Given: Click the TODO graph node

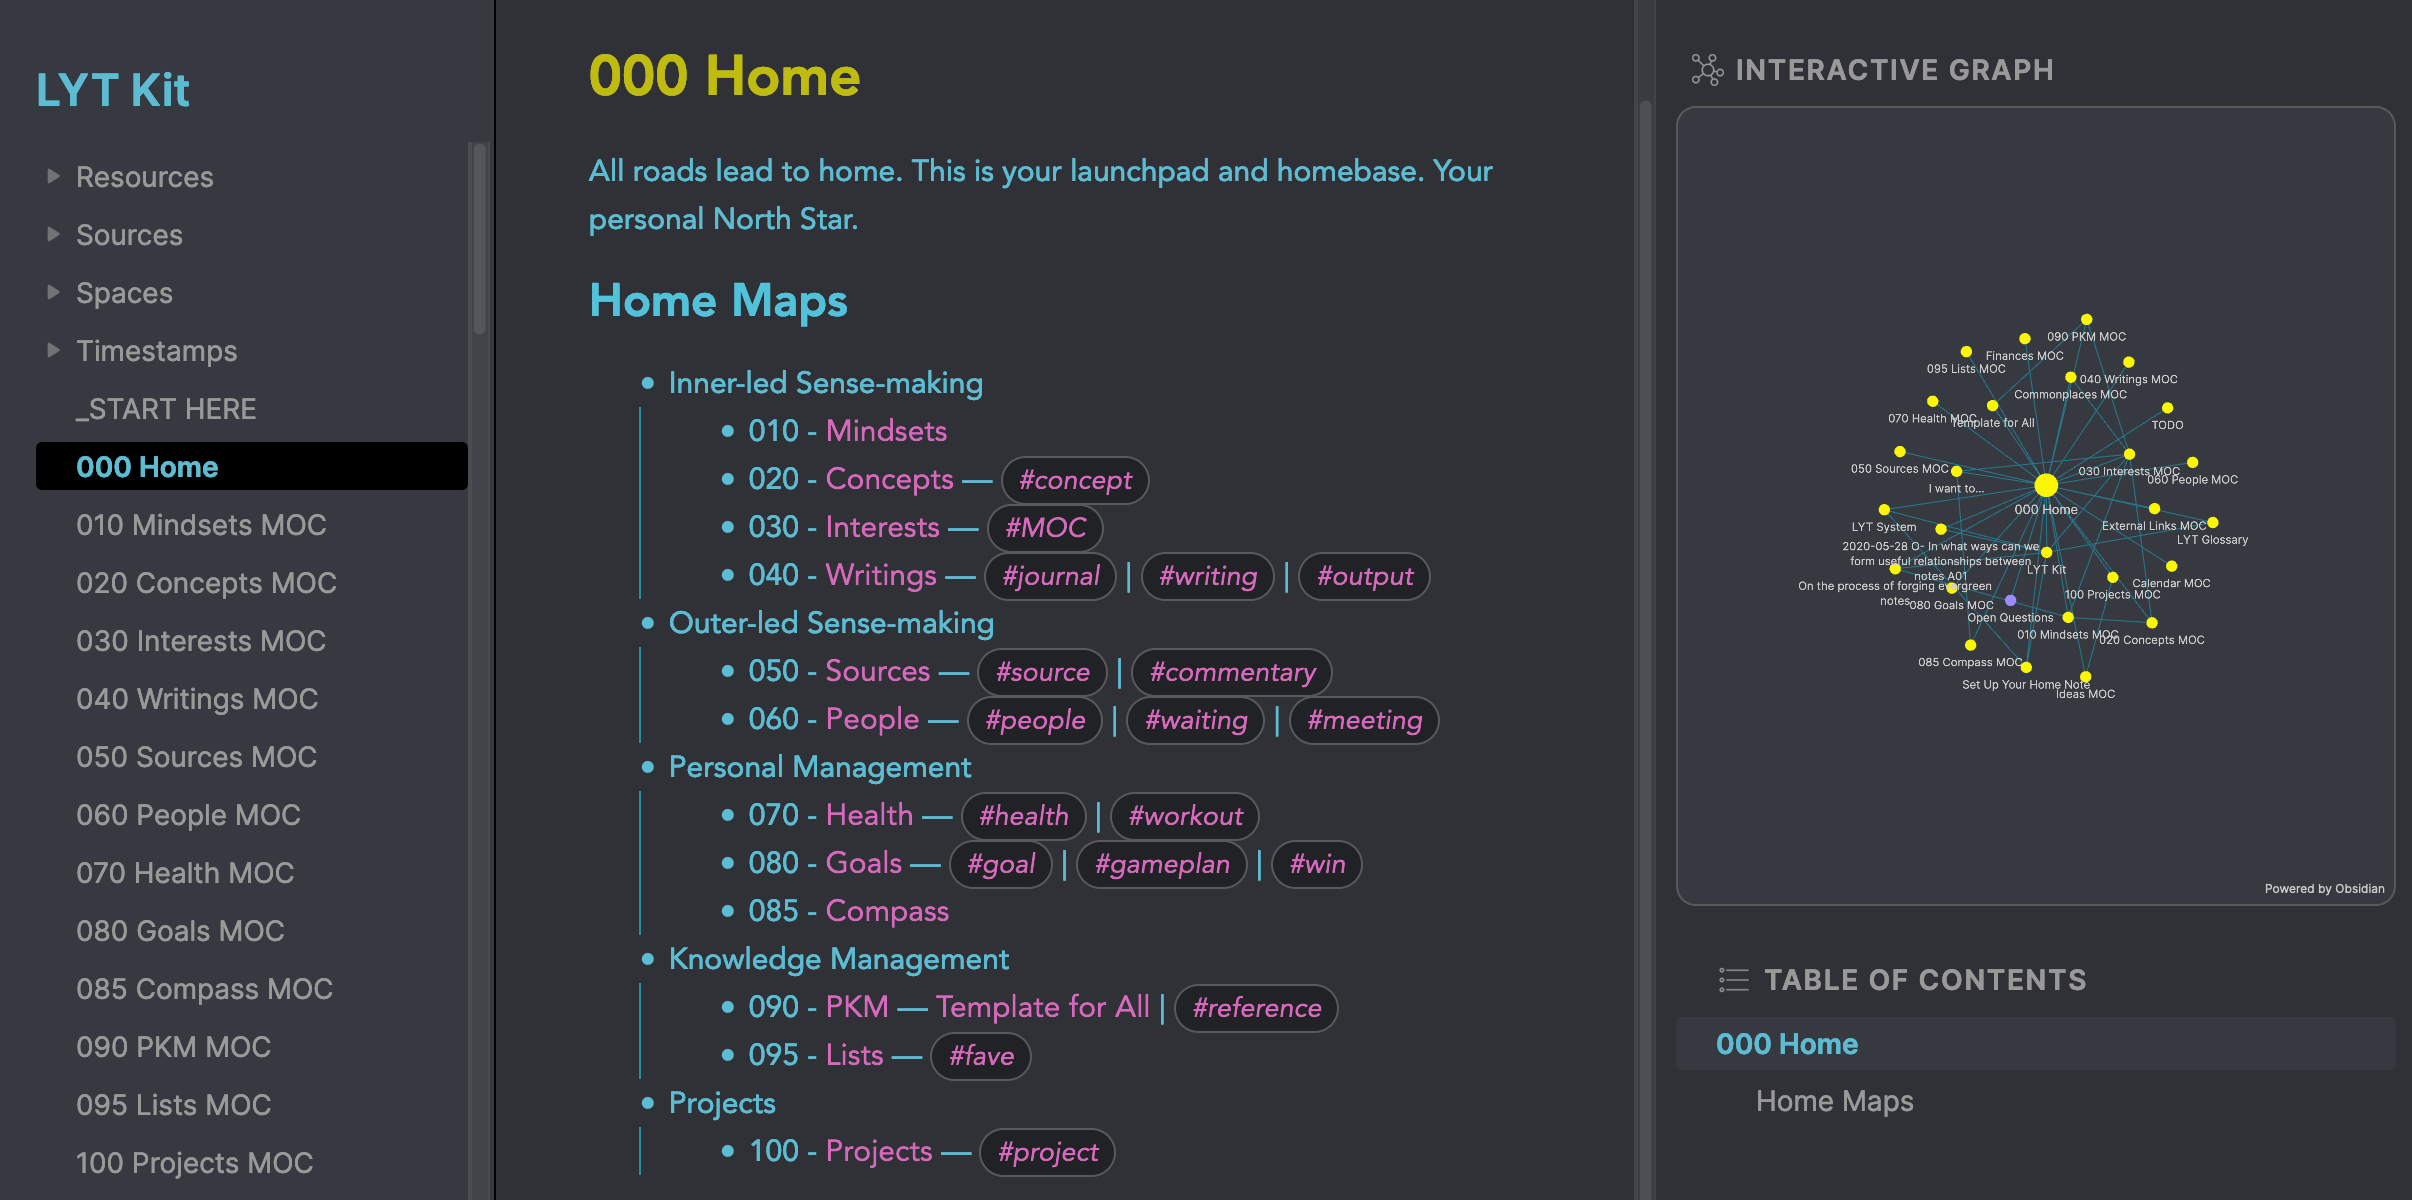Looking at the screenshot, I should (2167, 408).
